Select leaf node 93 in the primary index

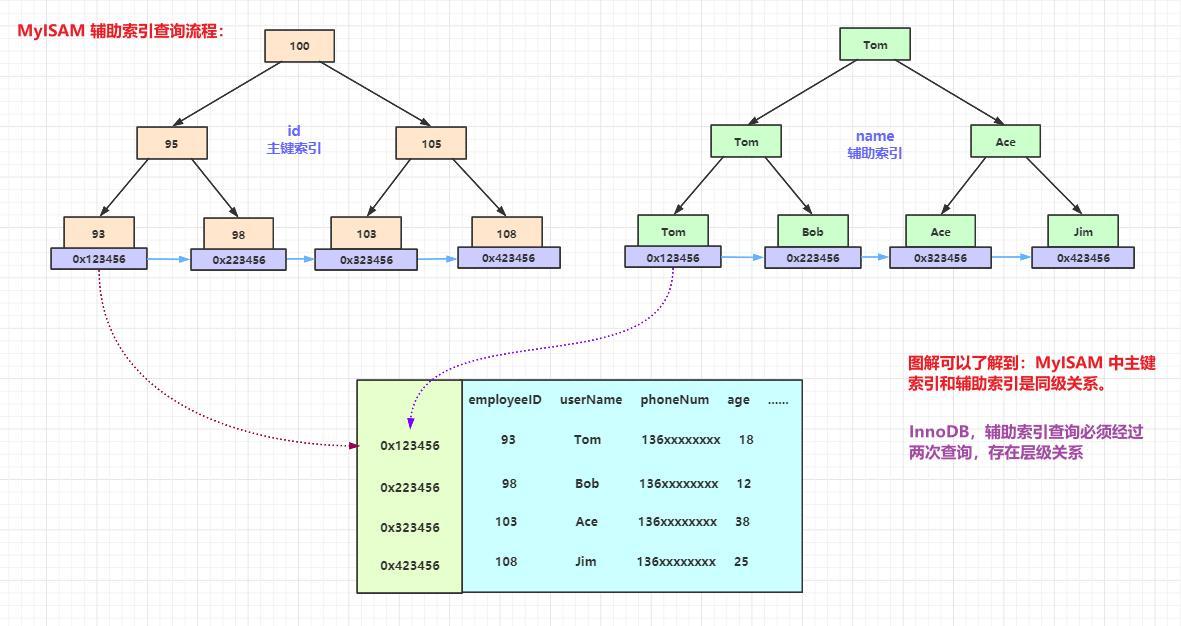pyautogui.click(x=97, y=233)
